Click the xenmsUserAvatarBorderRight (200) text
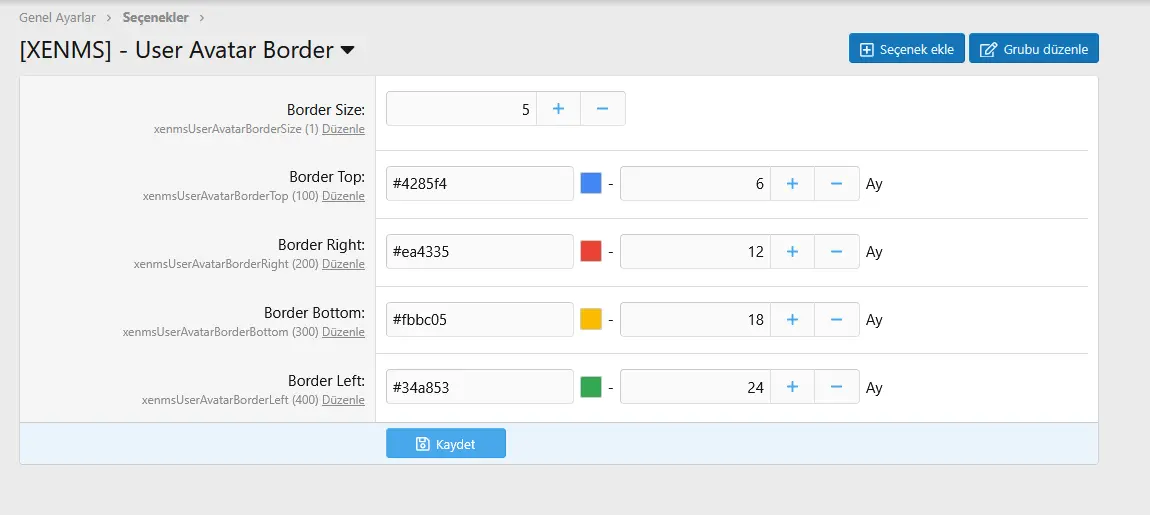1150x515 pixels. coord(226,264)
